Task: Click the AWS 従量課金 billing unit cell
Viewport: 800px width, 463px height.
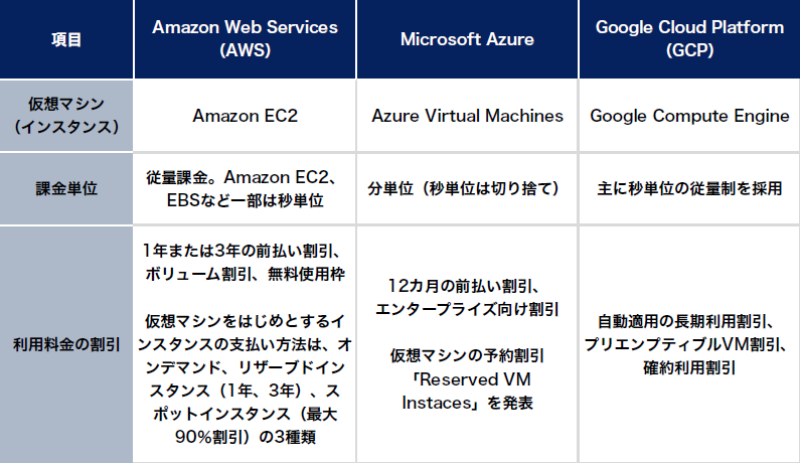Action: (x=245, y=188)
